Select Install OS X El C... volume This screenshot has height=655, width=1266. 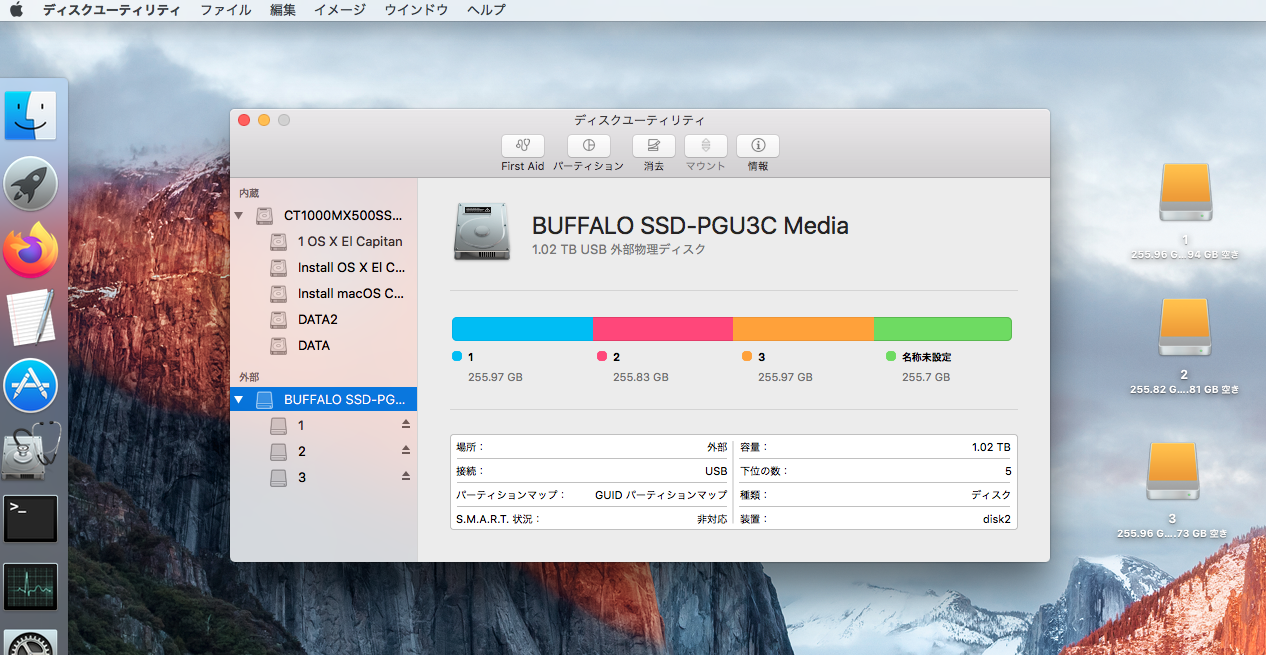(x=324, y=268)
